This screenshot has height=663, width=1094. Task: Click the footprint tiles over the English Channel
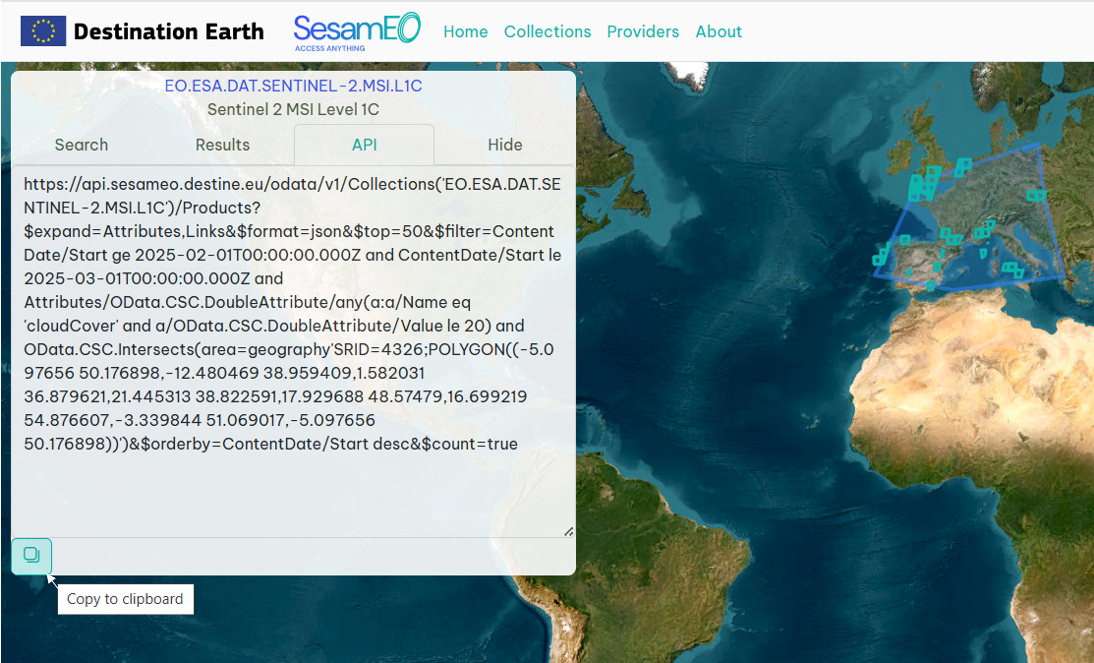point(922,186)
